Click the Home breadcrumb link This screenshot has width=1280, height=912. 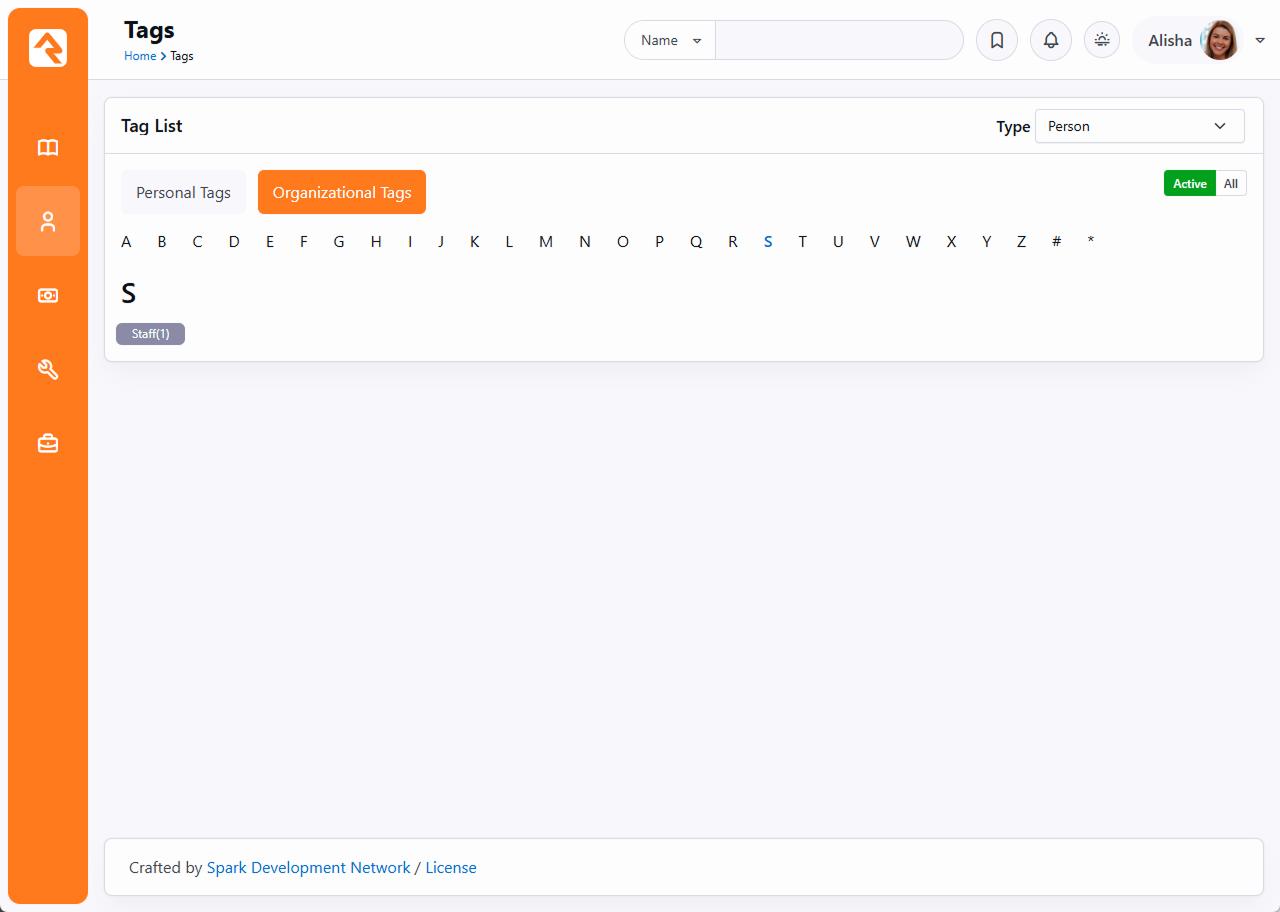pos(139,56)
